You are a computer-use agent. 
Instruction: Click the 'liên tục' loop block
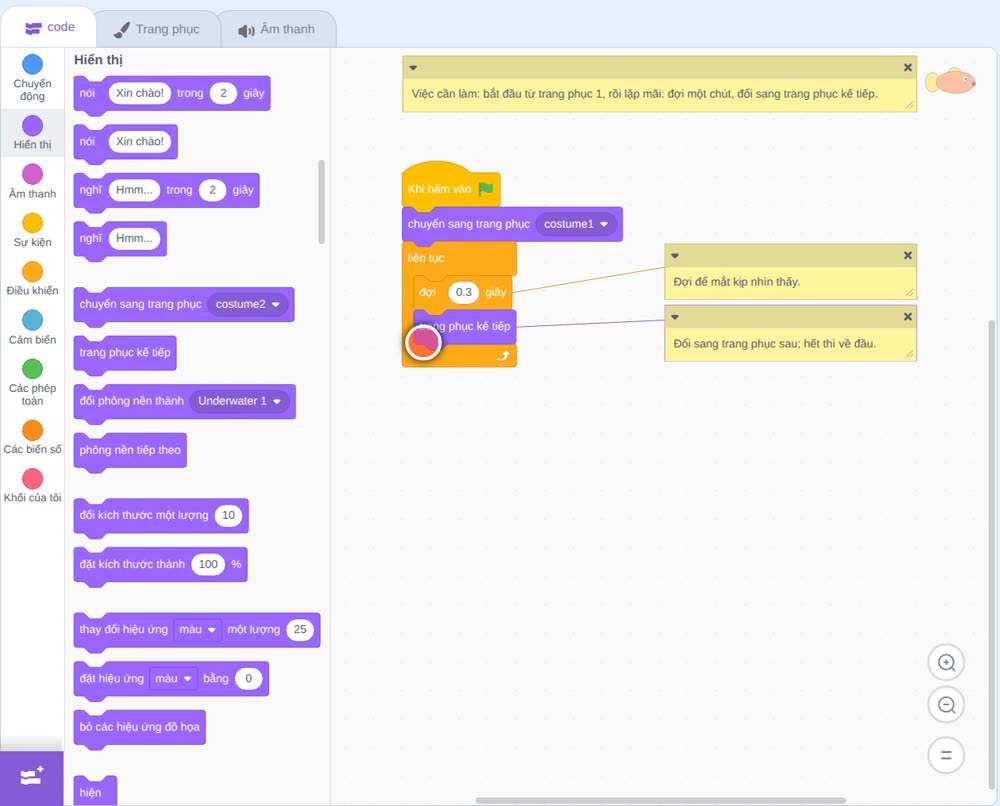[459, 258]
